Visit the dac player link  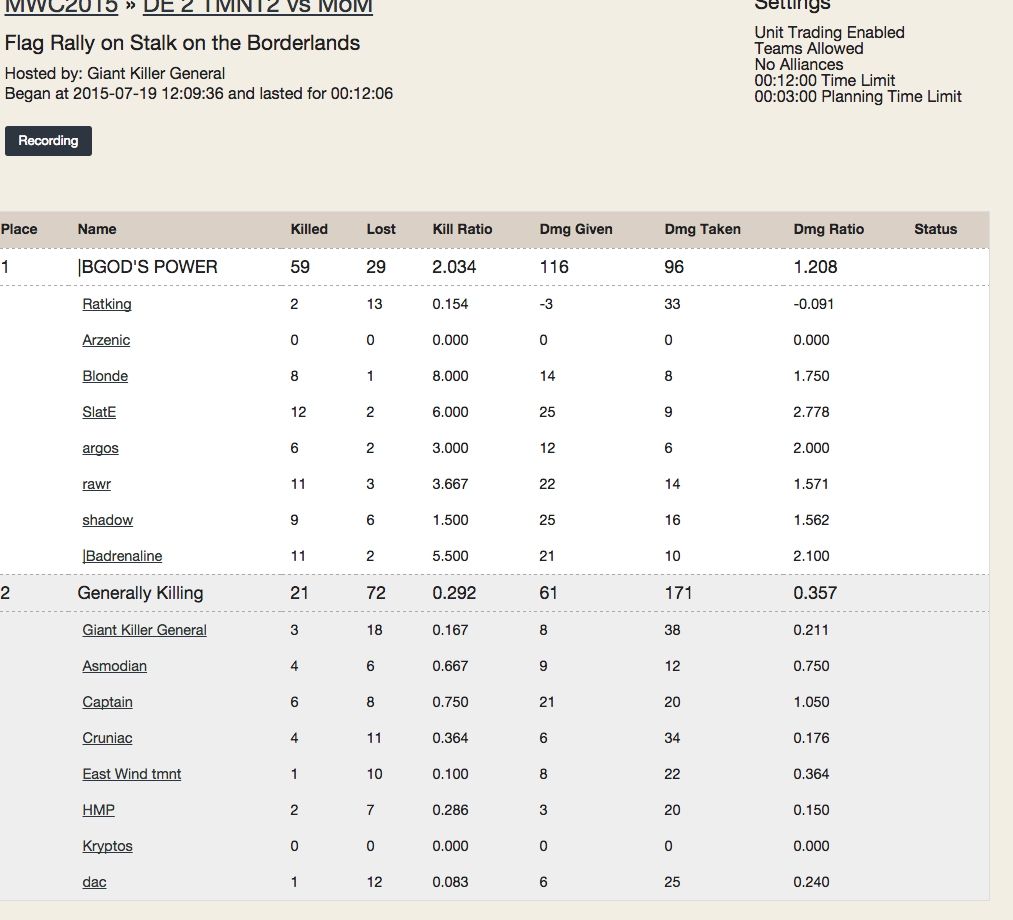click(94, 883)
